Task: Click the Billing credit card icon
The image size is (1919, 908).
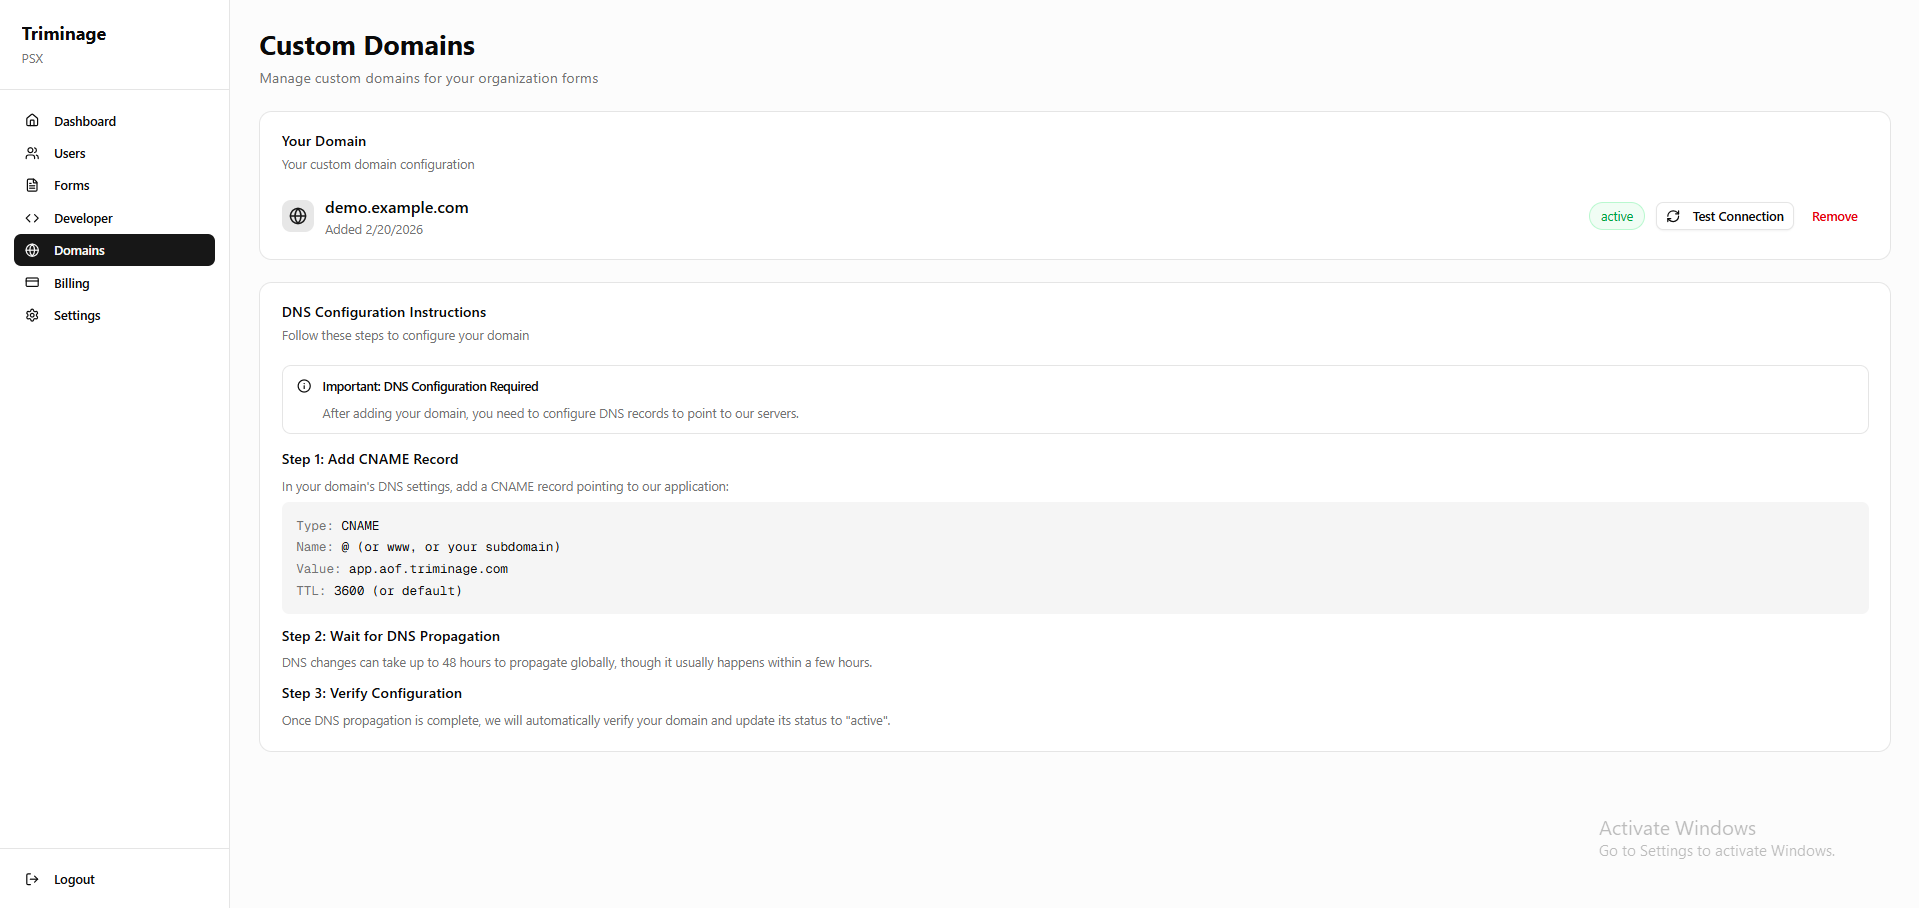Action: (32, 283)
